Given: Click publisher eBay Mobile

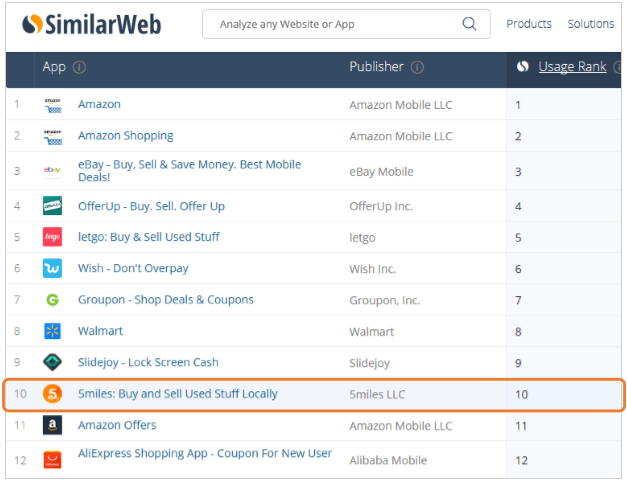Looking at the screenshot, I should 381,172.
